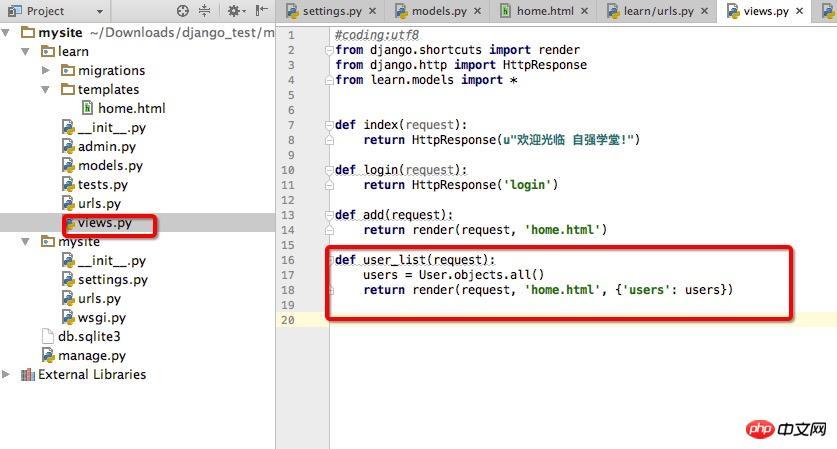Select the migrations folder in tree
Screen dimensions: 837x449
click(111, 70)
